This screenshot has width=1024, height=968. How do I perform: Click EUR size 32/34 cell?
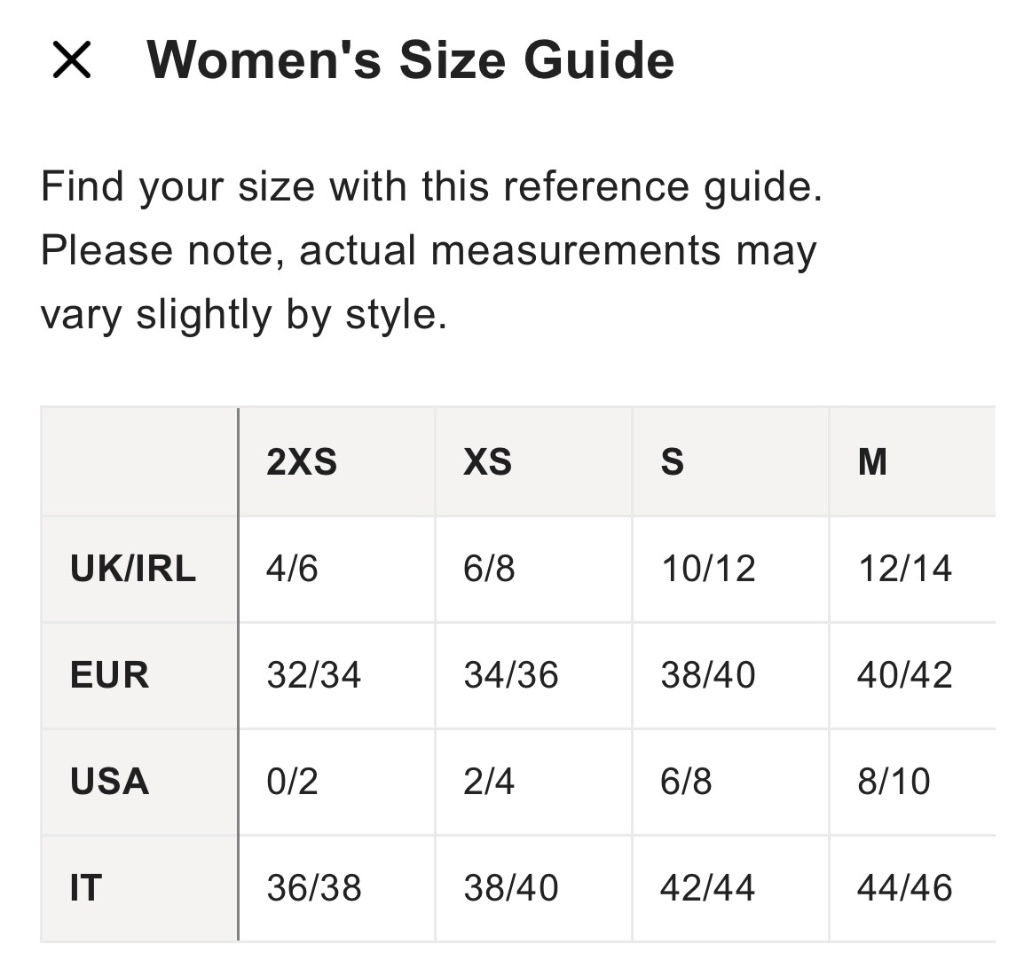click(314, 675)
